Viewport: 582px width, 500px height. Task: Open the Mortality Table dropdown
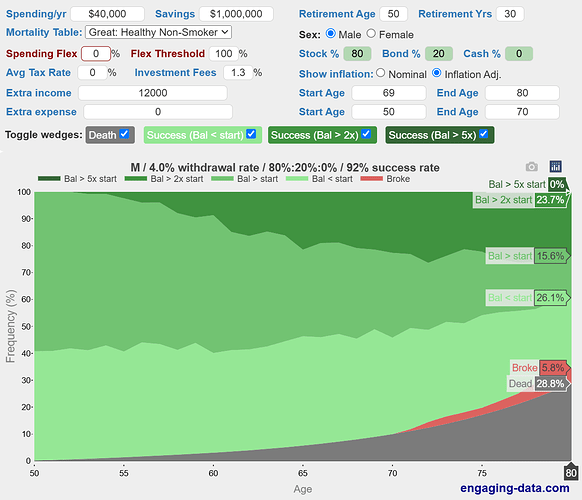[x=158, y=32]
